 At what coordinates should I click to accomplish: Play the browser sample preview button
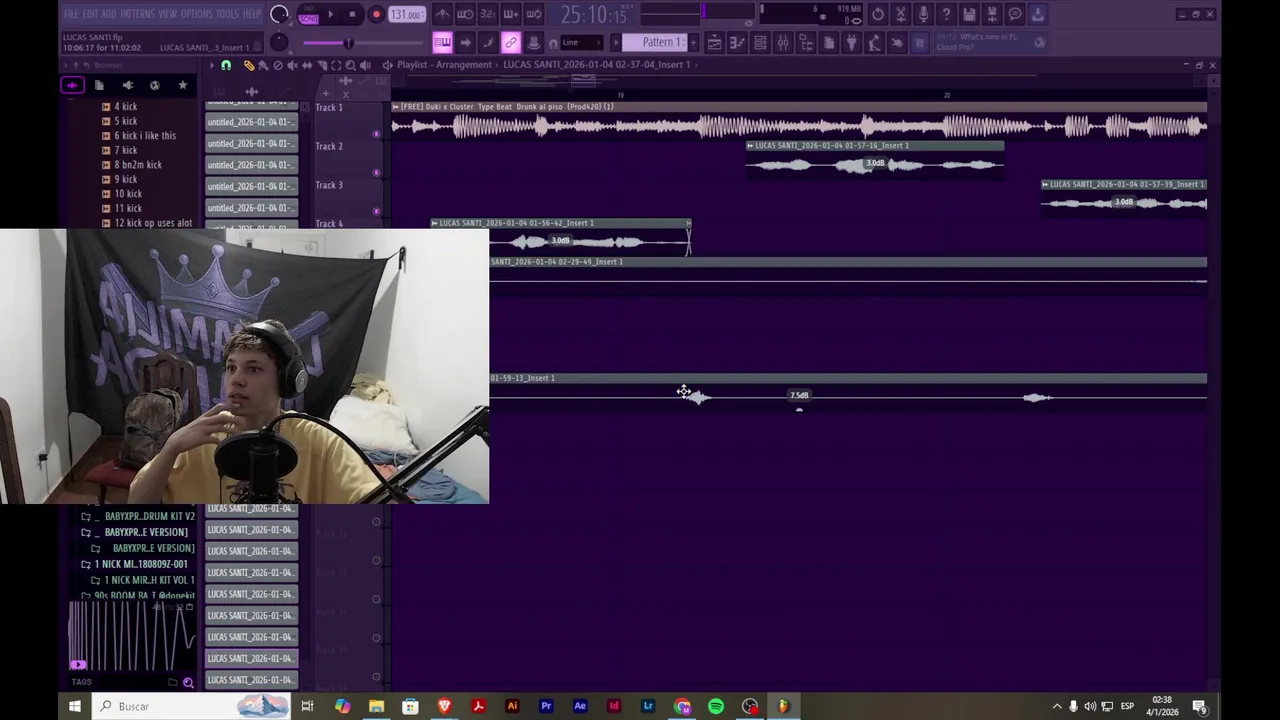coord(78,664)
